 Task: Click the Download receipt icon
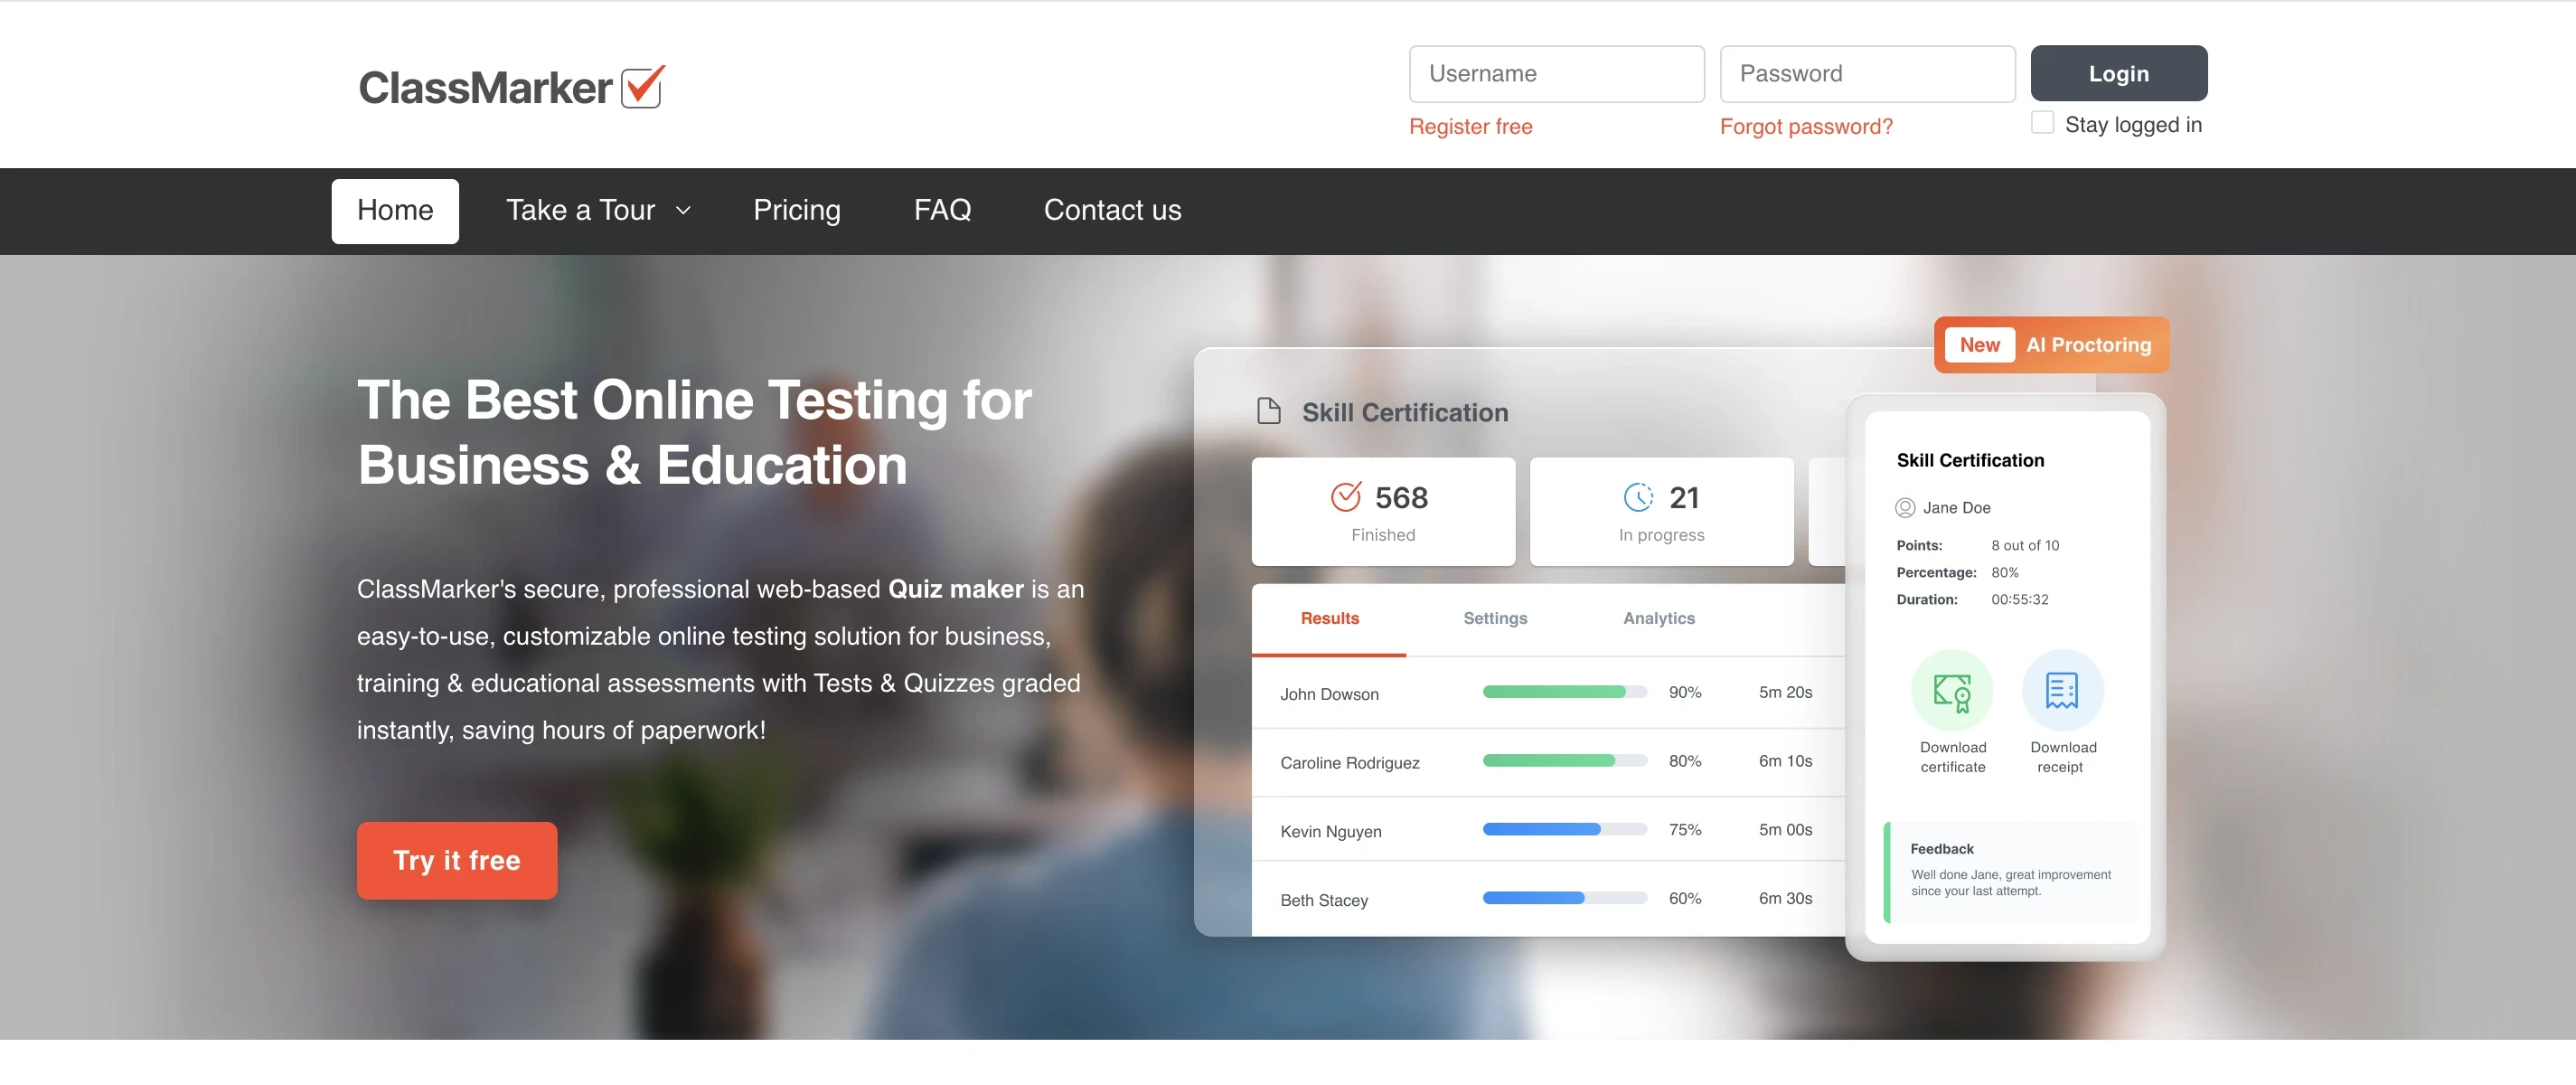2062,691
